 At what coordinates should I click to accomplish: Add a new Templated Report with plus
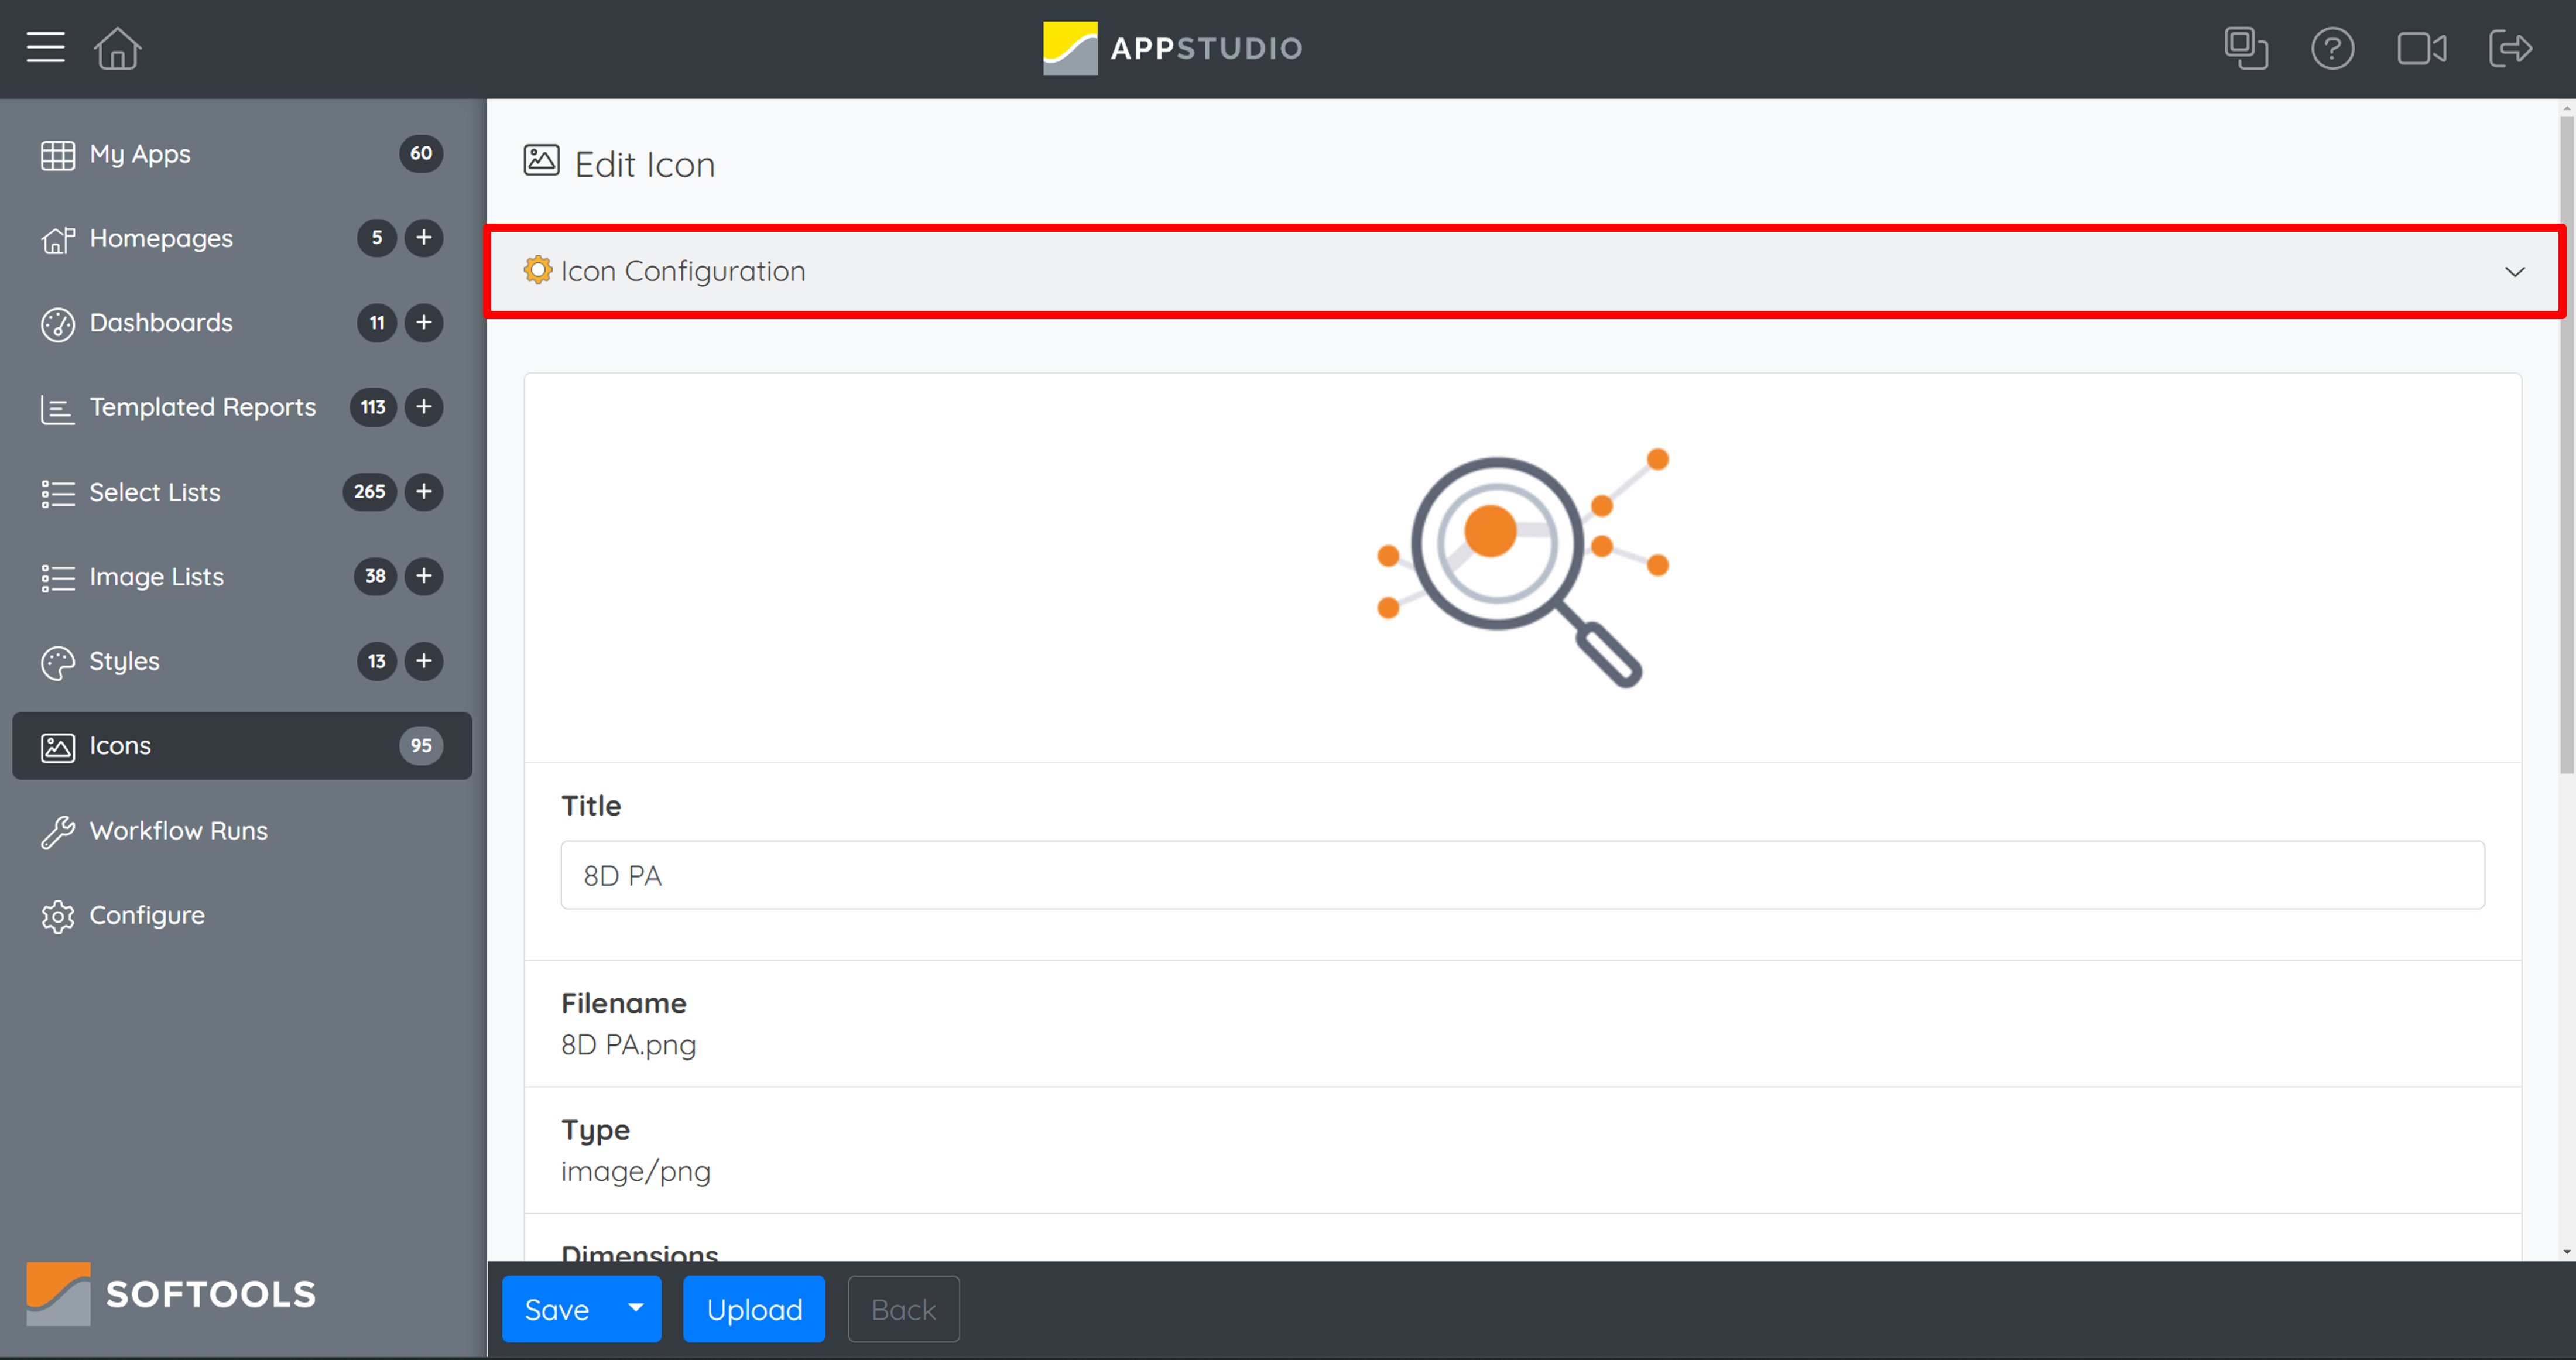pyautogui.click(x=424, y=407)
